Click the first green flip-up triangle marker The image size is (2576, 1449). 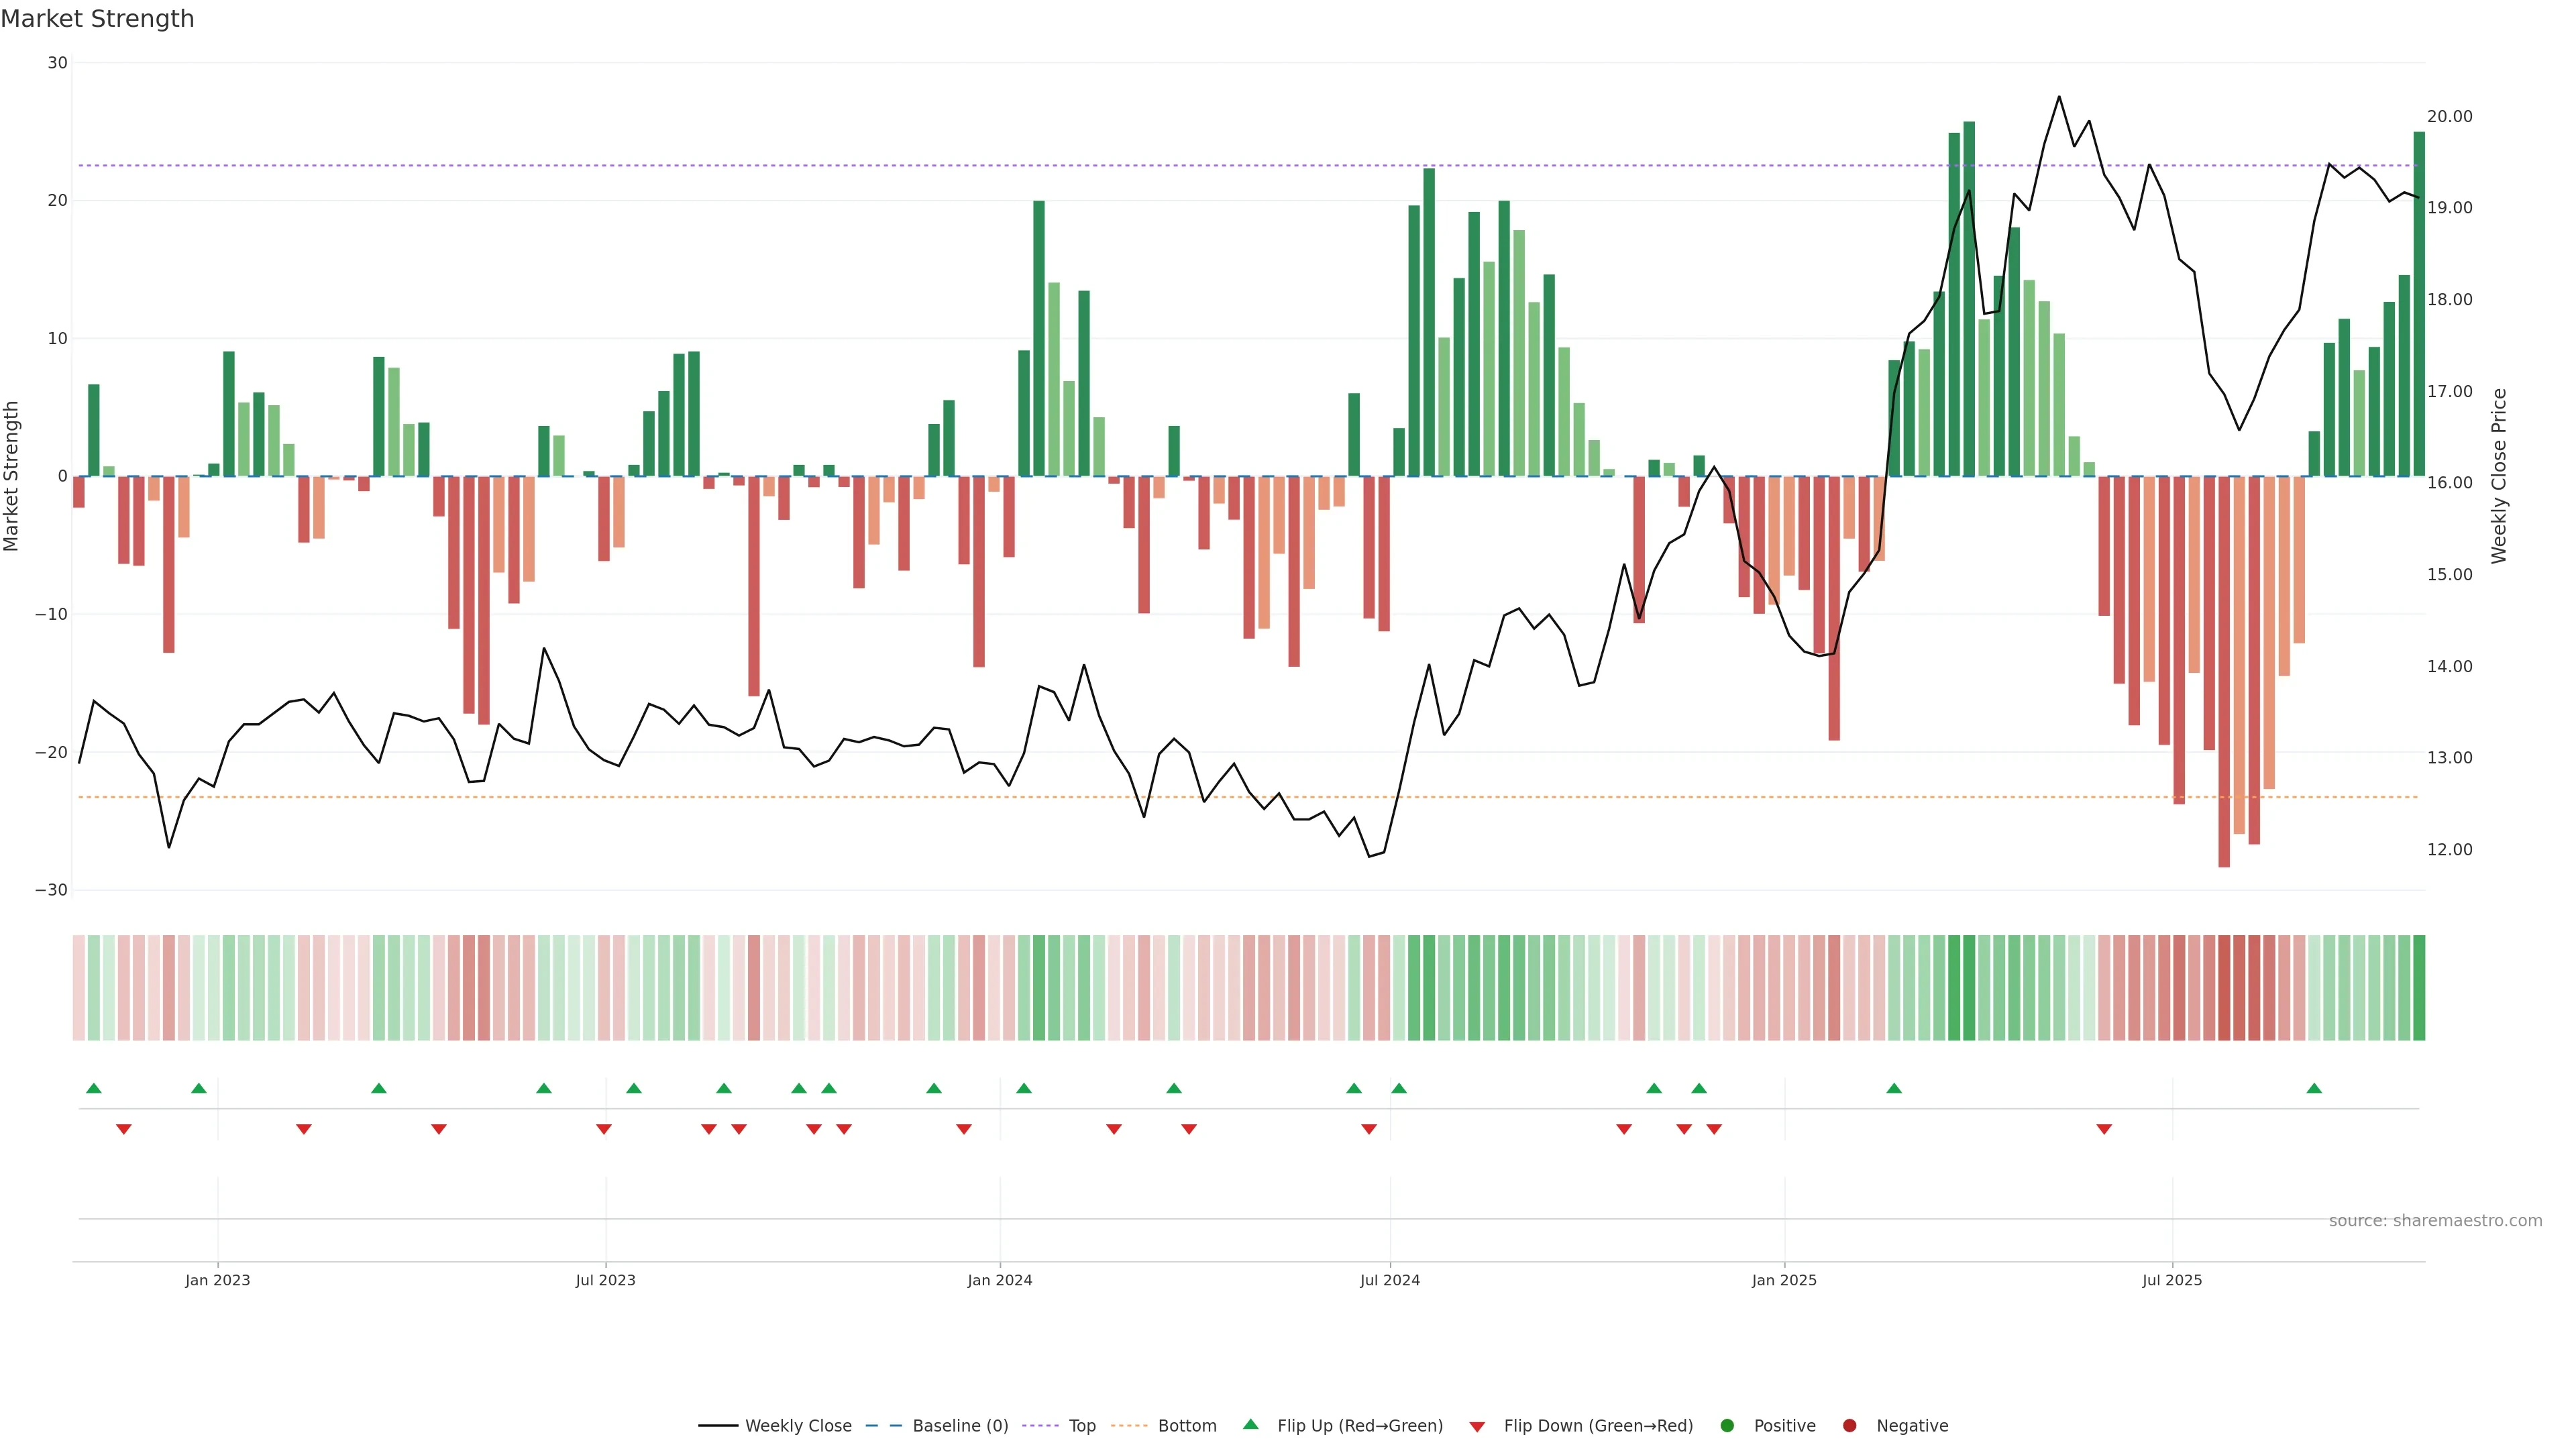(94, 1088)
